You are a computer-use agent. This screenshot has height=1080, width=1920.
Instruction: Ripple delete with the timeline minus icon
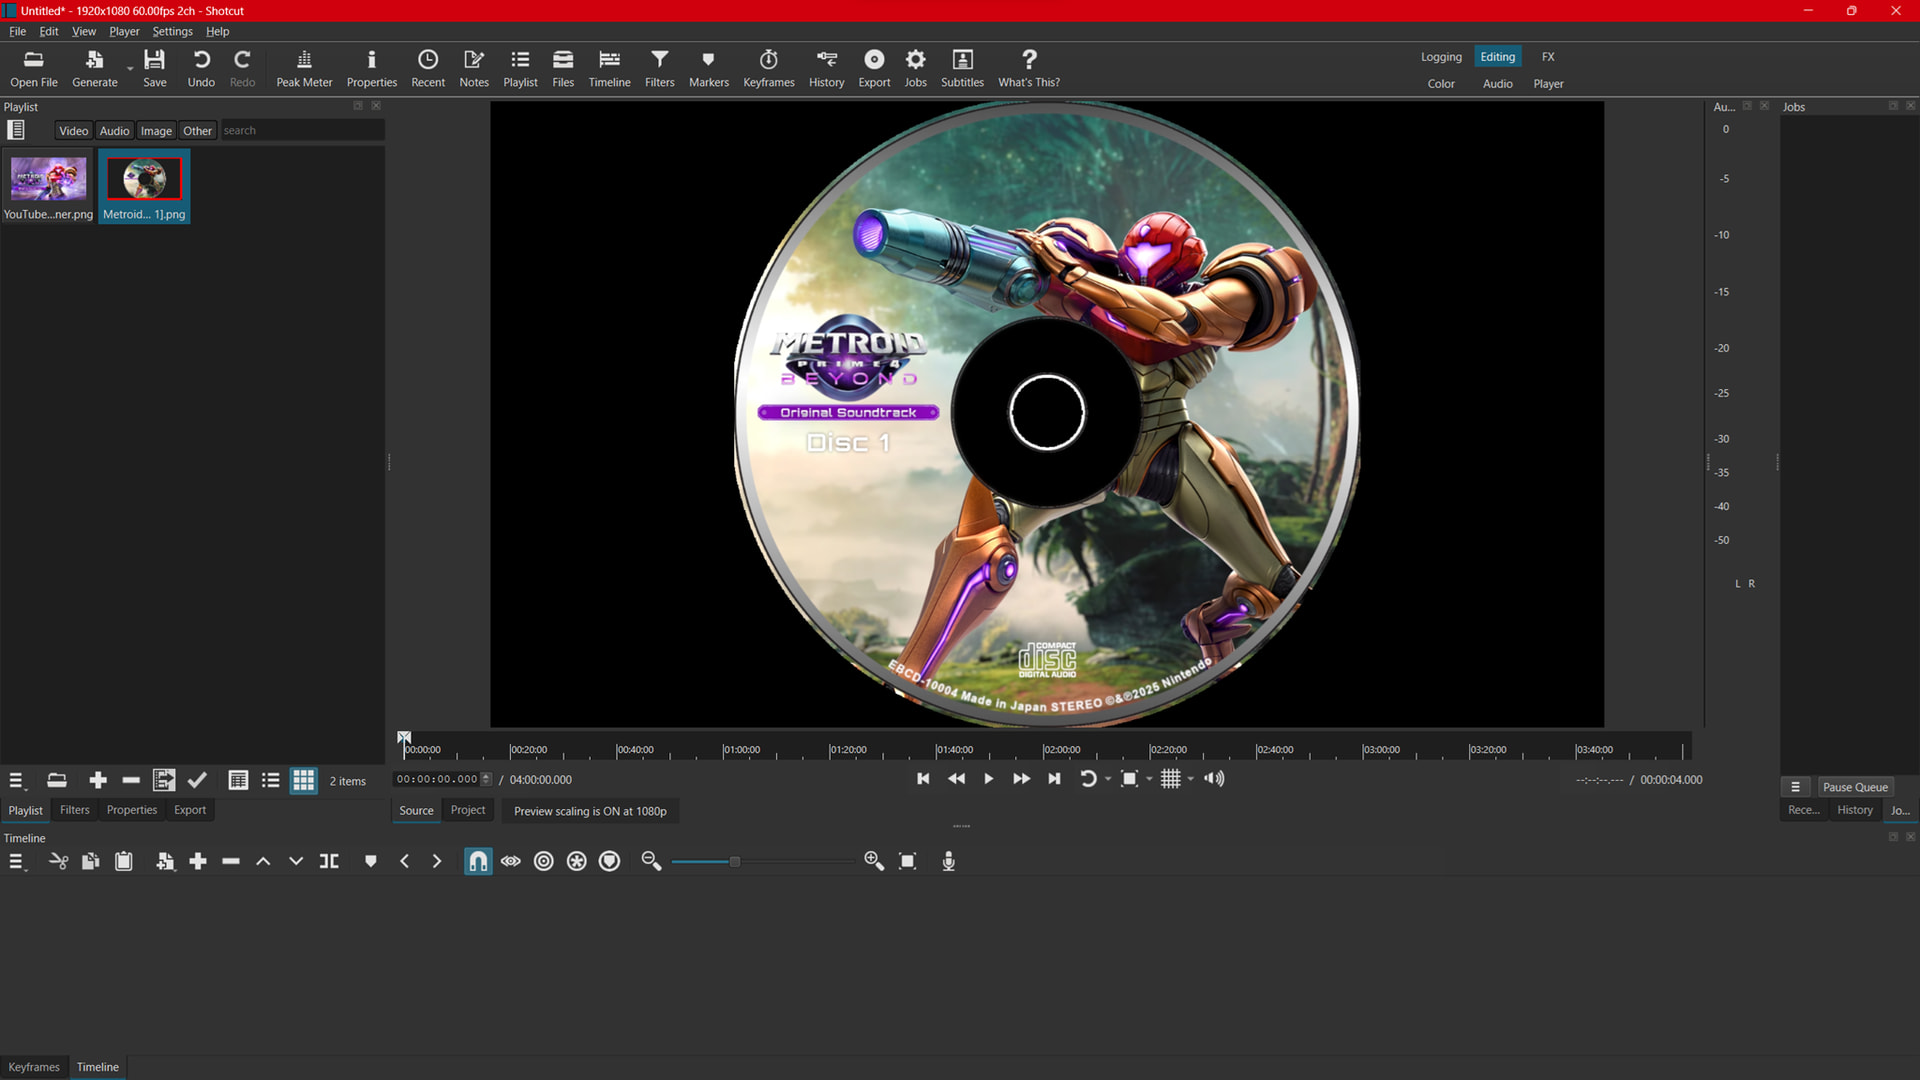pos(231,861)
